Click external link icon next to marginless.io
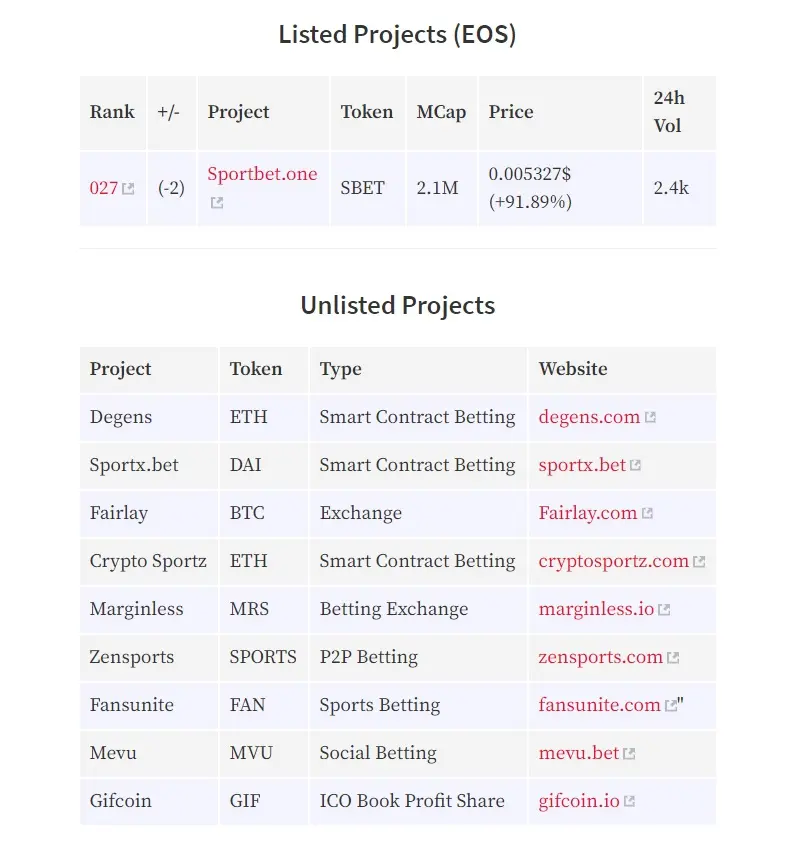The image size is (789, 842). (x=664, y=609)
